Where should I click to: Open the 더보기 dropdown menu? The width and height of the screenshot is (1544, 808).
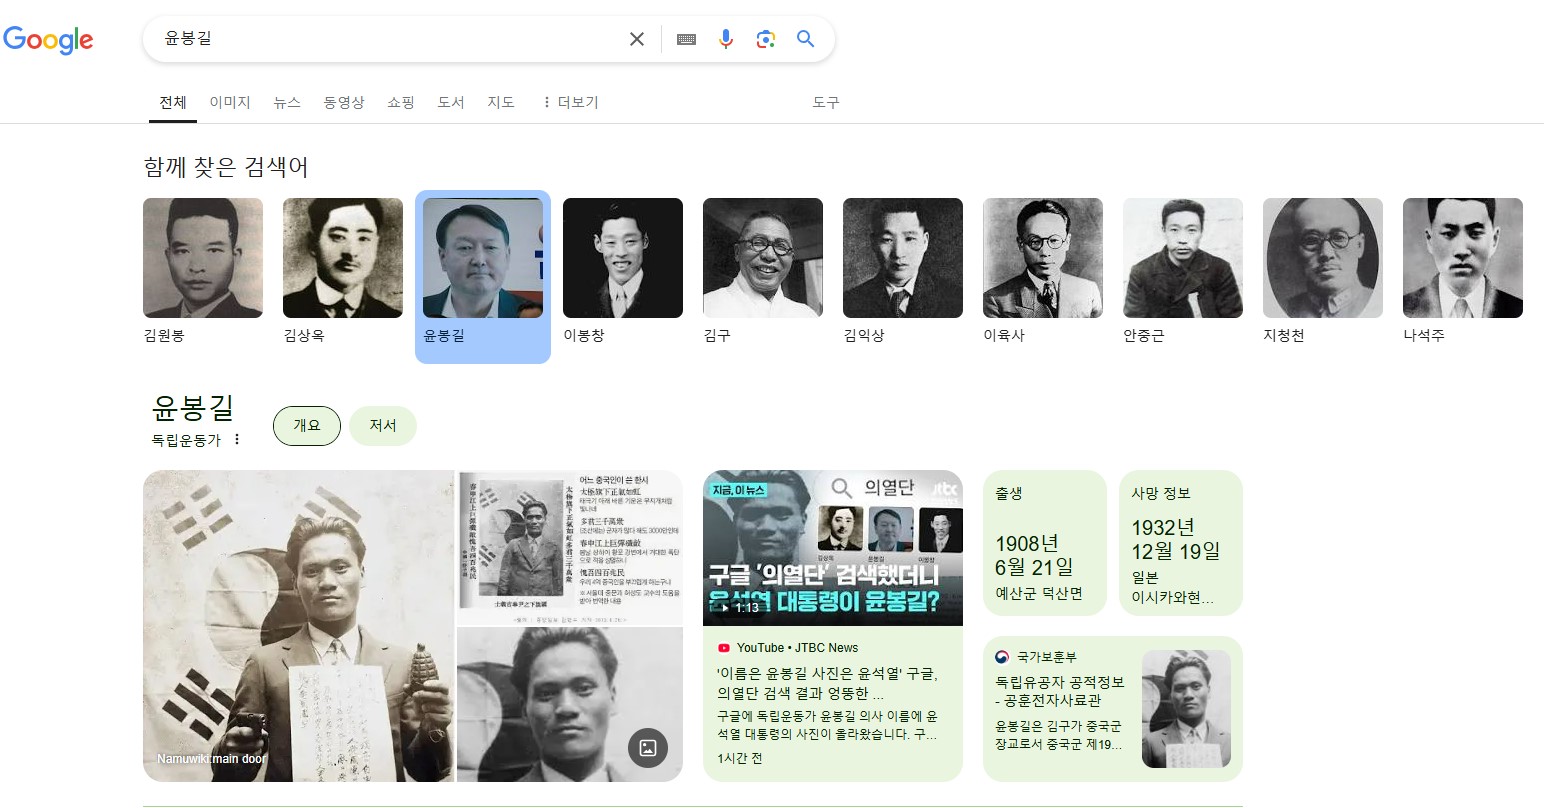(568, 102)
